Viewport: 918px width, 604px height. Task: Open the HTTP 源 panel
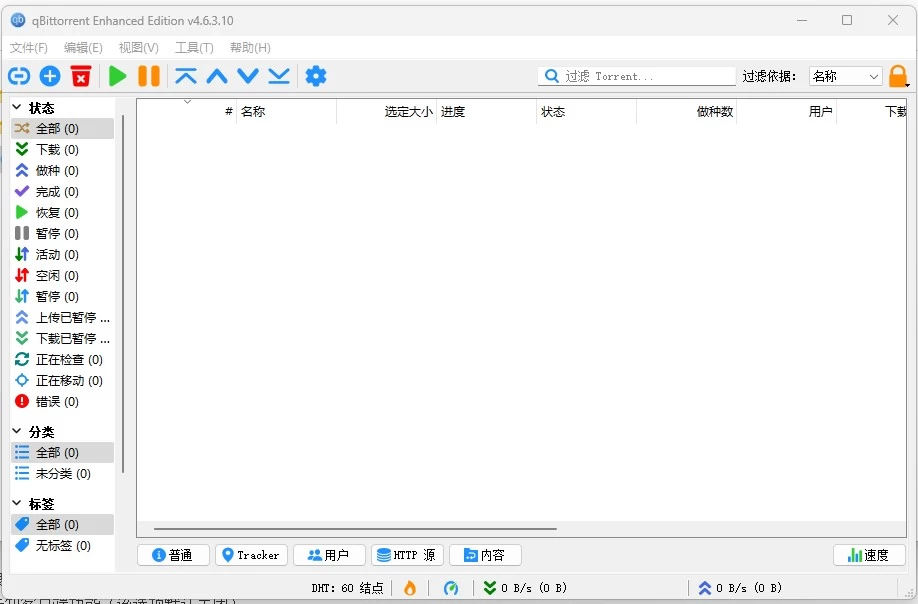pos(407,555)
